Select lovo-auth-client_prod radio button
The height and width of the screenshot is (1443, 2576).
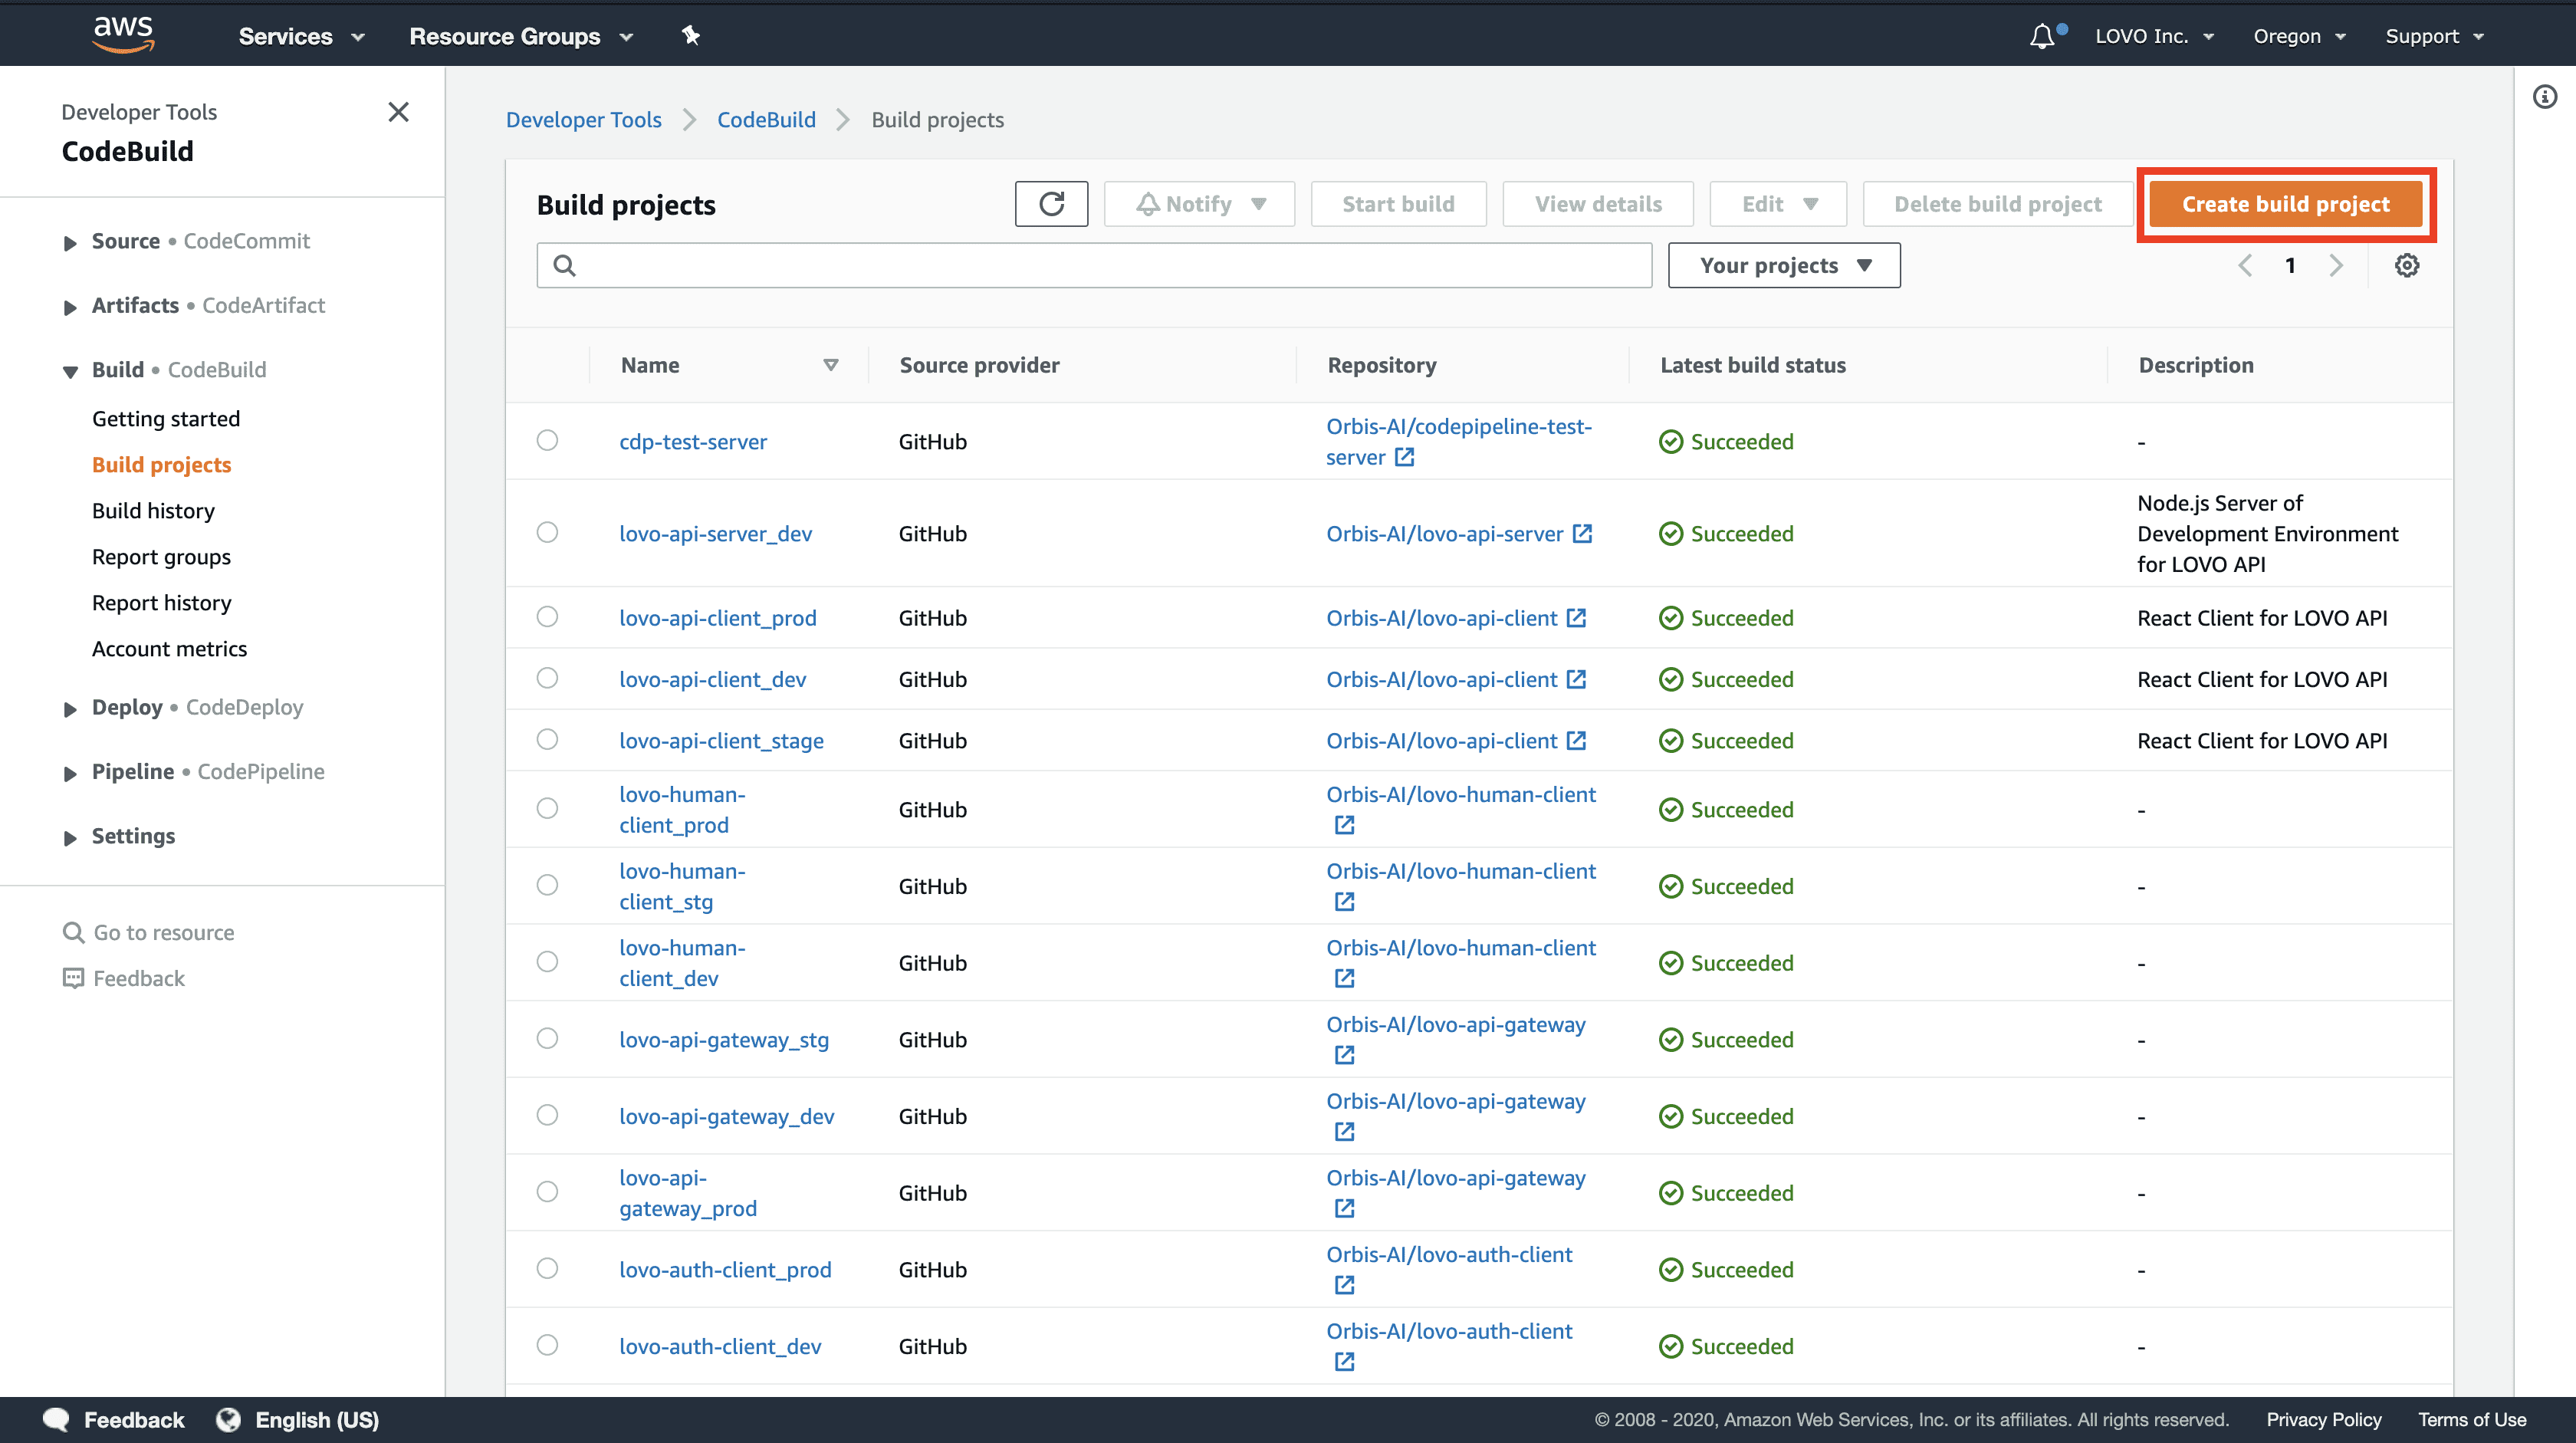click(547, 1268)
